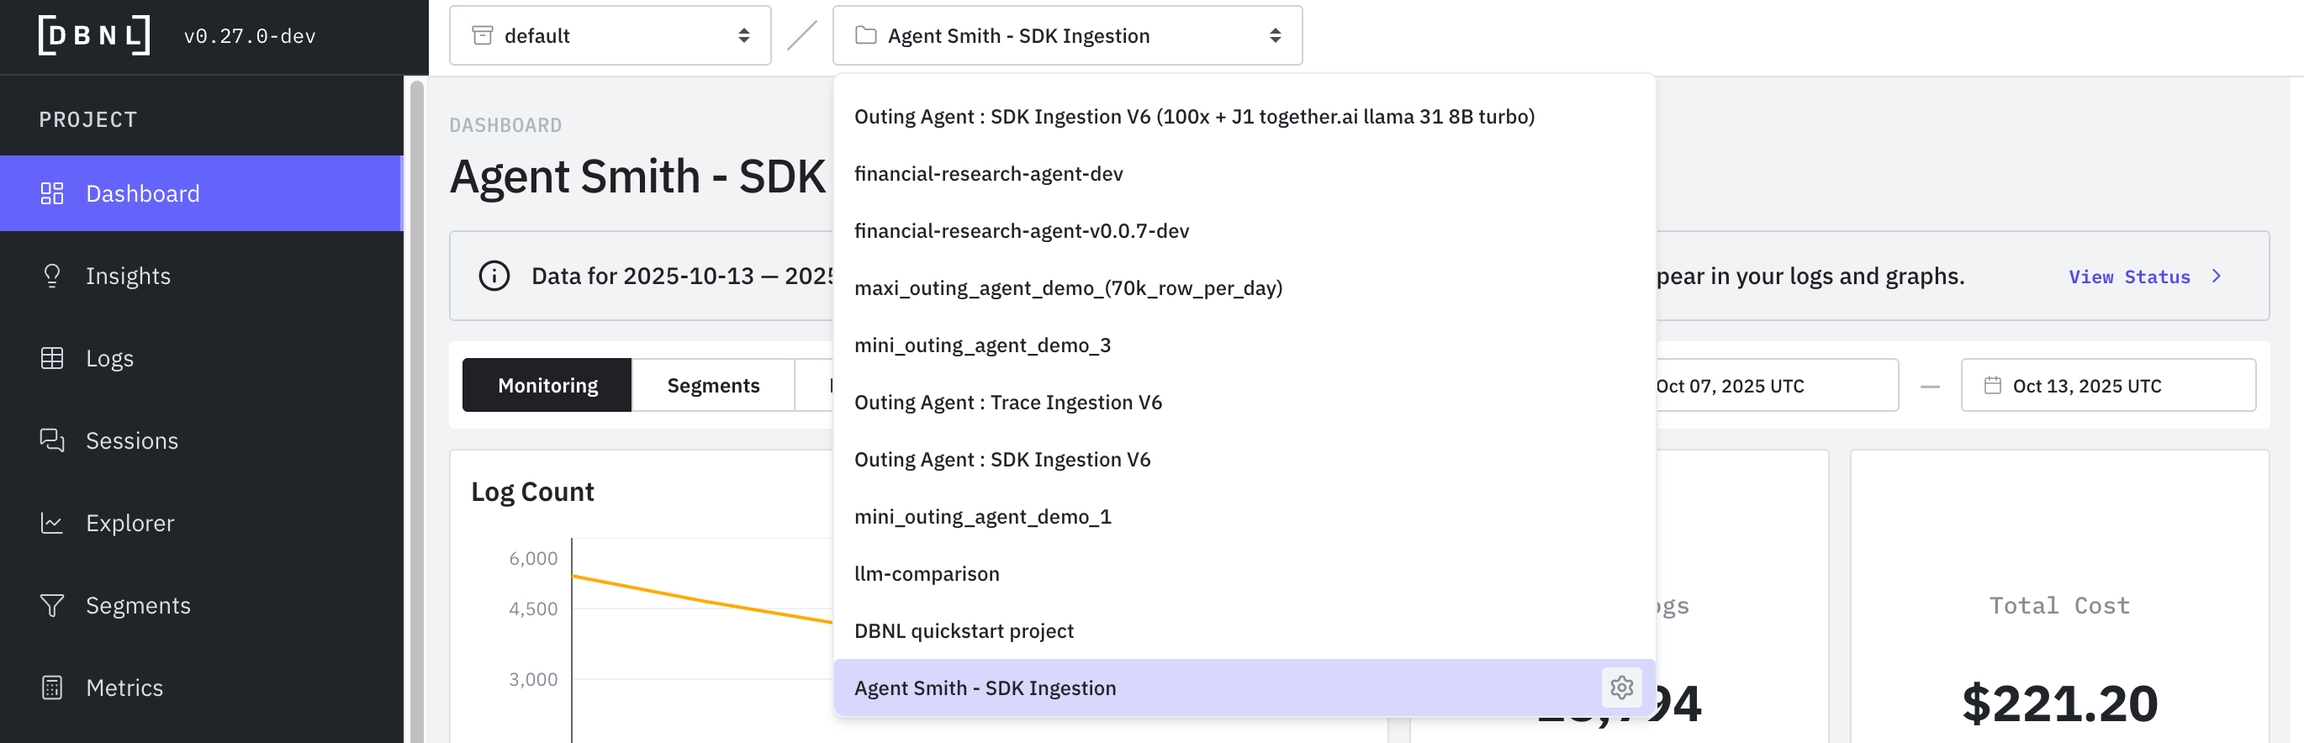The height and width of the screenshot is (743, 2304).
Task: Click the Explorer chart icon
Action: pos(52,523)
